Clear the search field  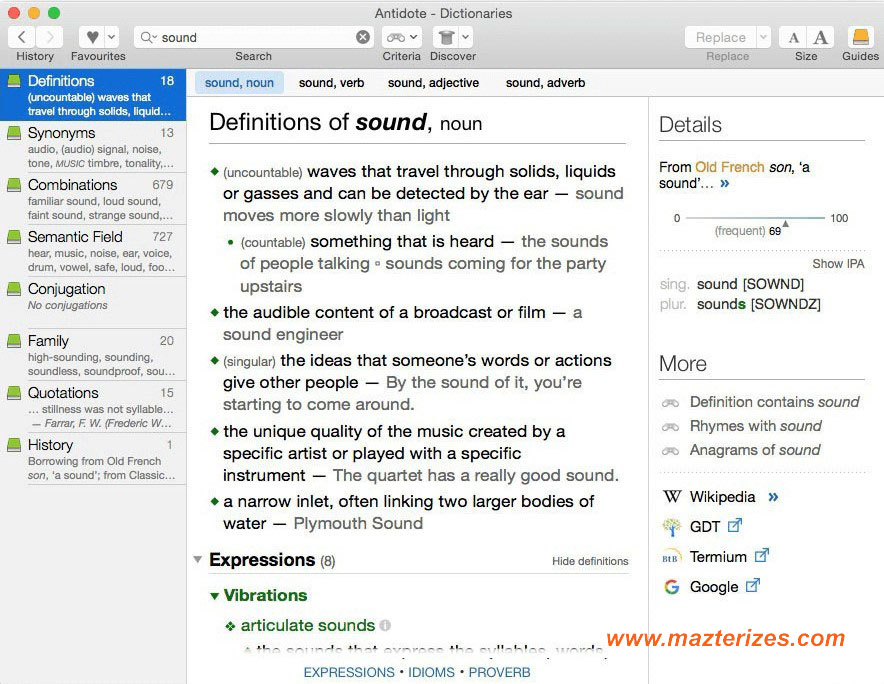coord(363,37)
